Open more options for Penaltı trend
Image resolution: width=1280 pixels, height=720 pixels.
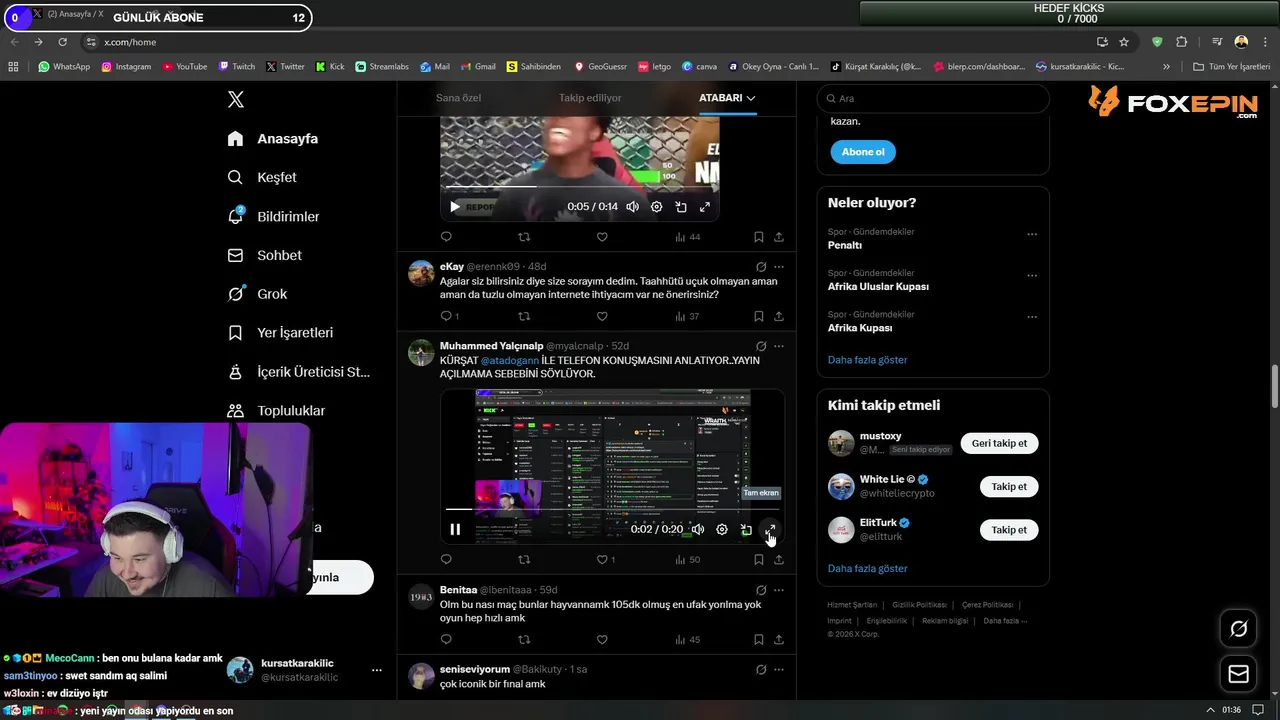[1032, 234]
